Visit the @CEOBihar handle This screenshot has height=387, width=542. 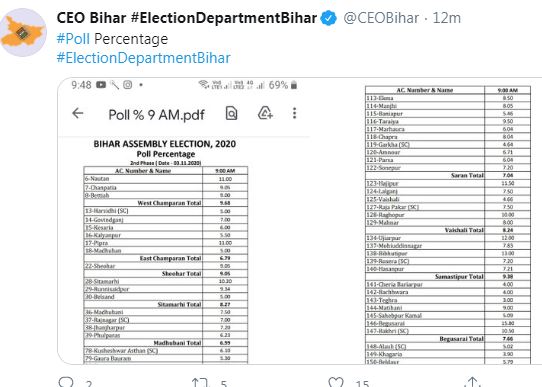coord(381,18)
